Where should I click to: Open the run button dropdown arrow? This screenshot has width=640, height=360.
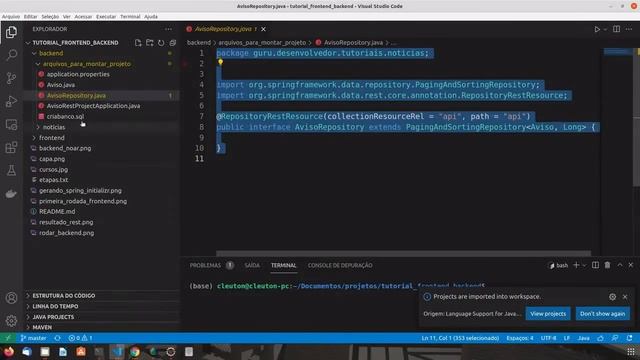point(605,29)
